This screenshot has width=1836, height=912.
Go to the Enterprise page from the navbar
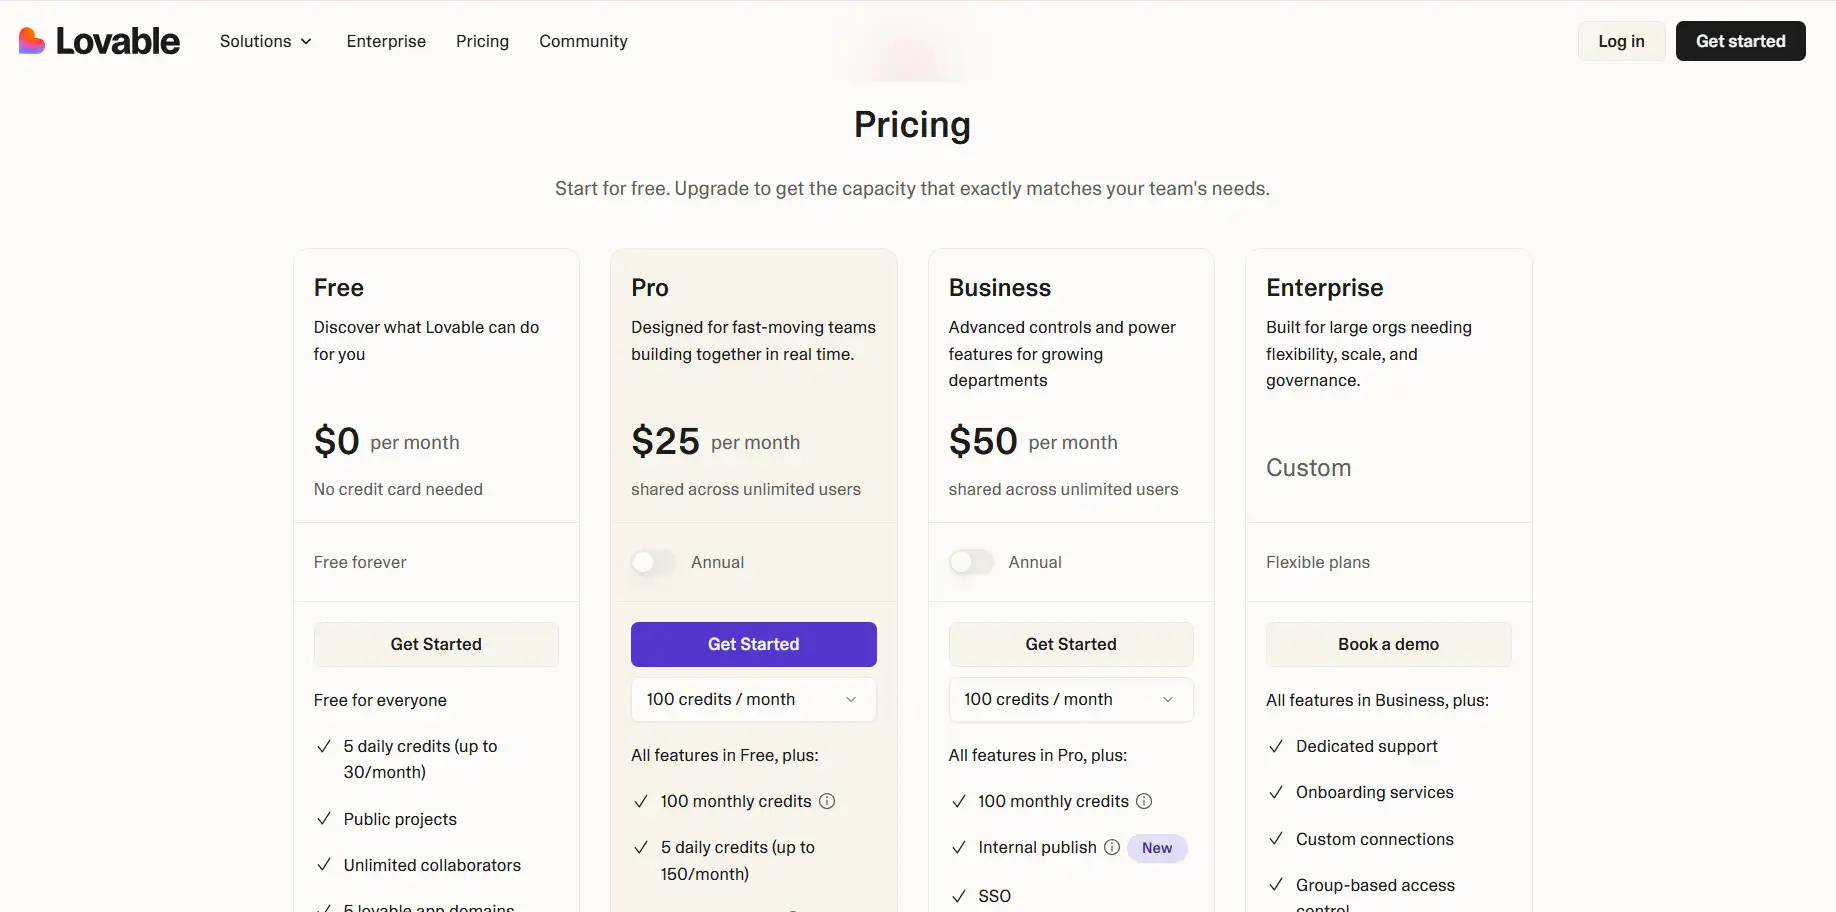(386, 41)
